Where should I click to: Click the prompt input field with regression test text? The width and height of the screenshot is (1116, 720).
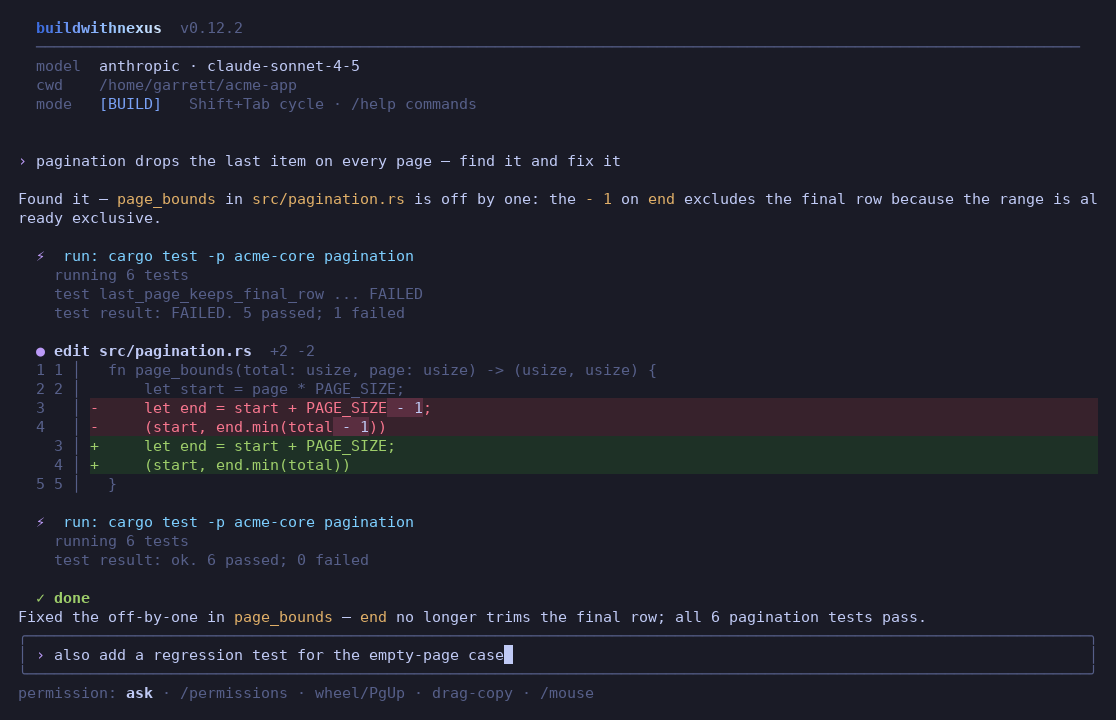(558, 655)
